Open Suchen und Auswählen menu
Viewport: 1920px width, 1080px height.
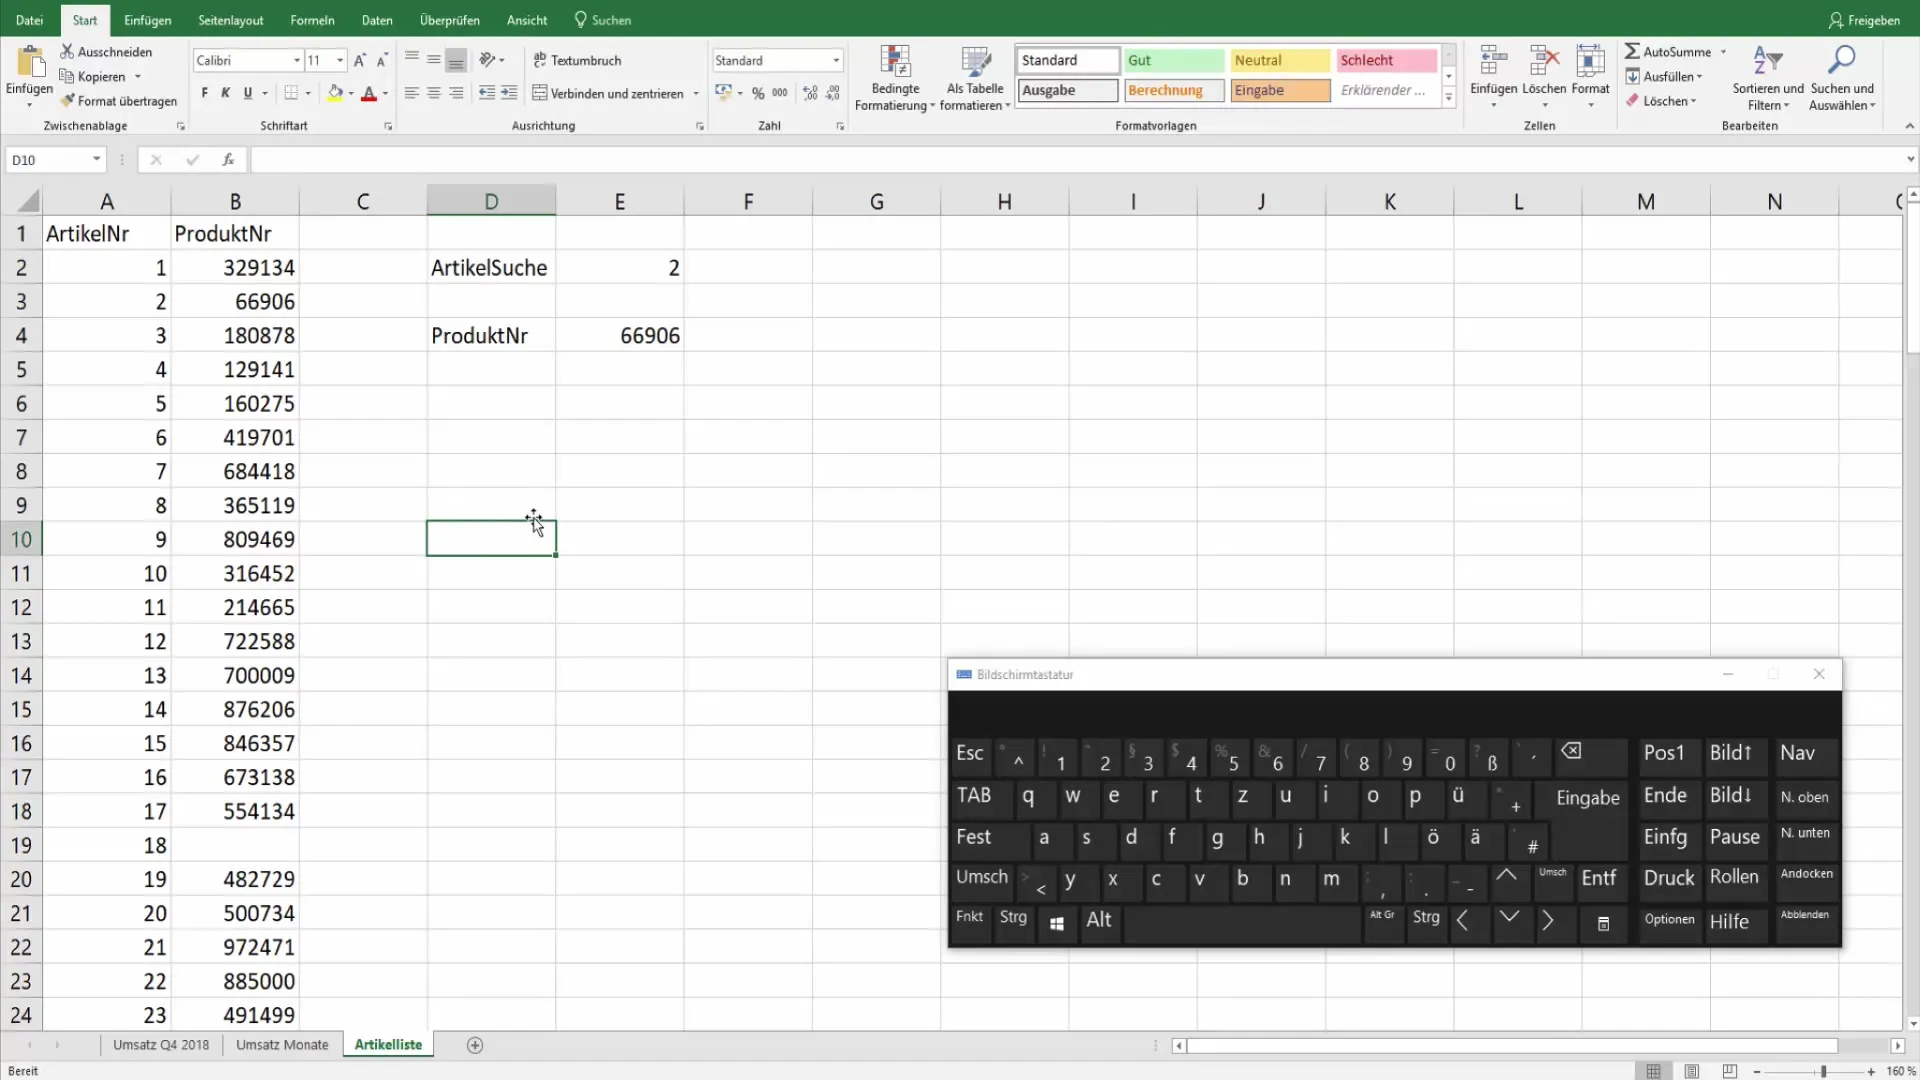coord(1841,78)
